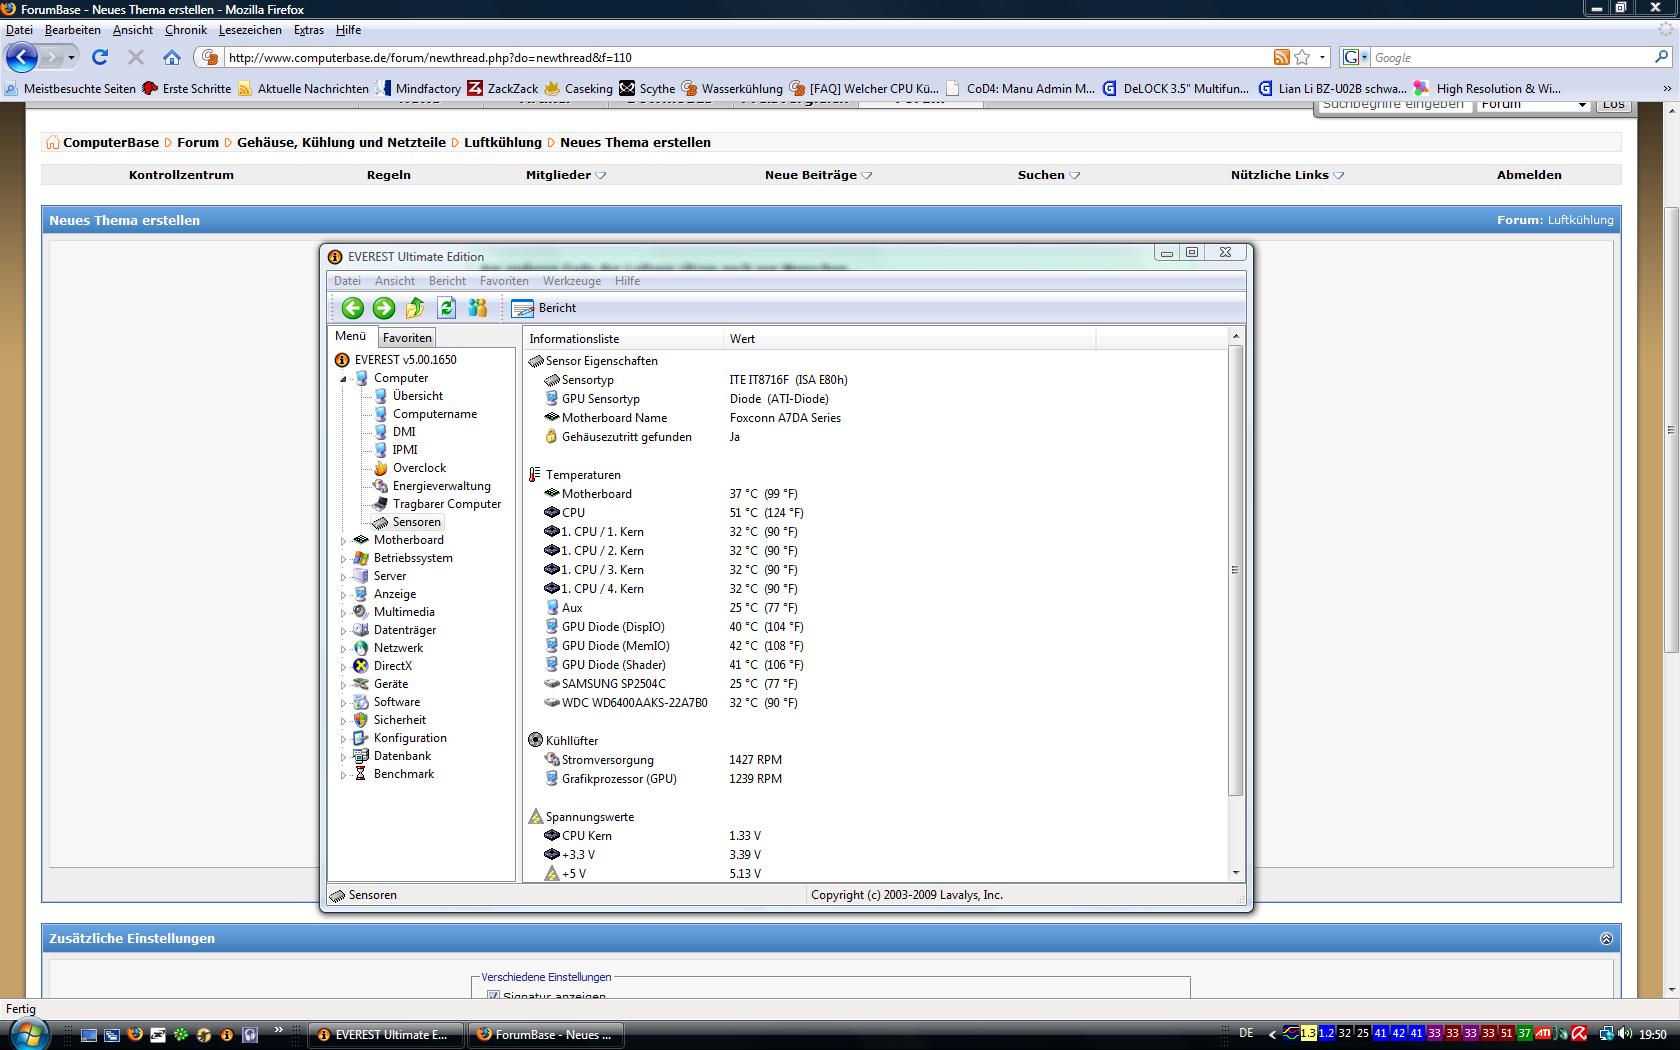Open the Windows Start menu
This screenshot has height=1050, width=1680.
pos(27,1034)
